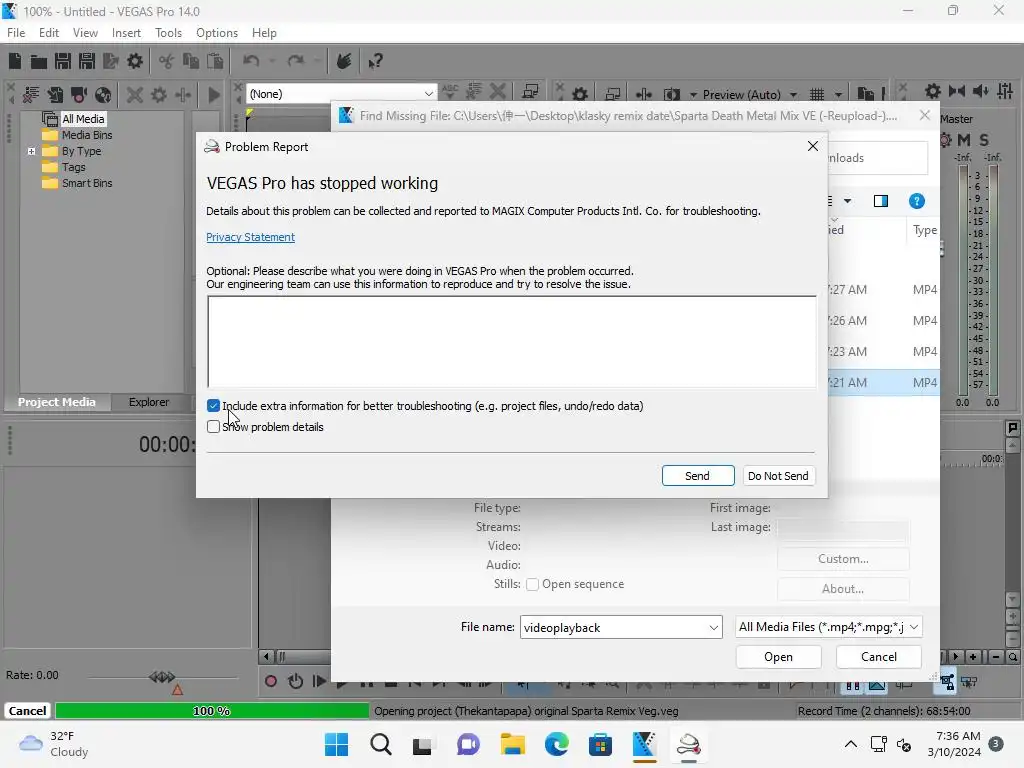This screenshot has width=1024, height=768.
Task: Open the Edit menu
Action: pyautogui.click(x=49, y=33)
